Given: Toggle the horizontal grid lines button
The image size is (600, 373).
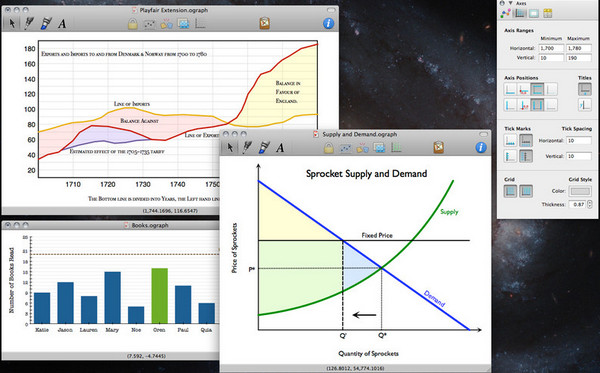Looking at the screenshot, I should tap(510, 191).
